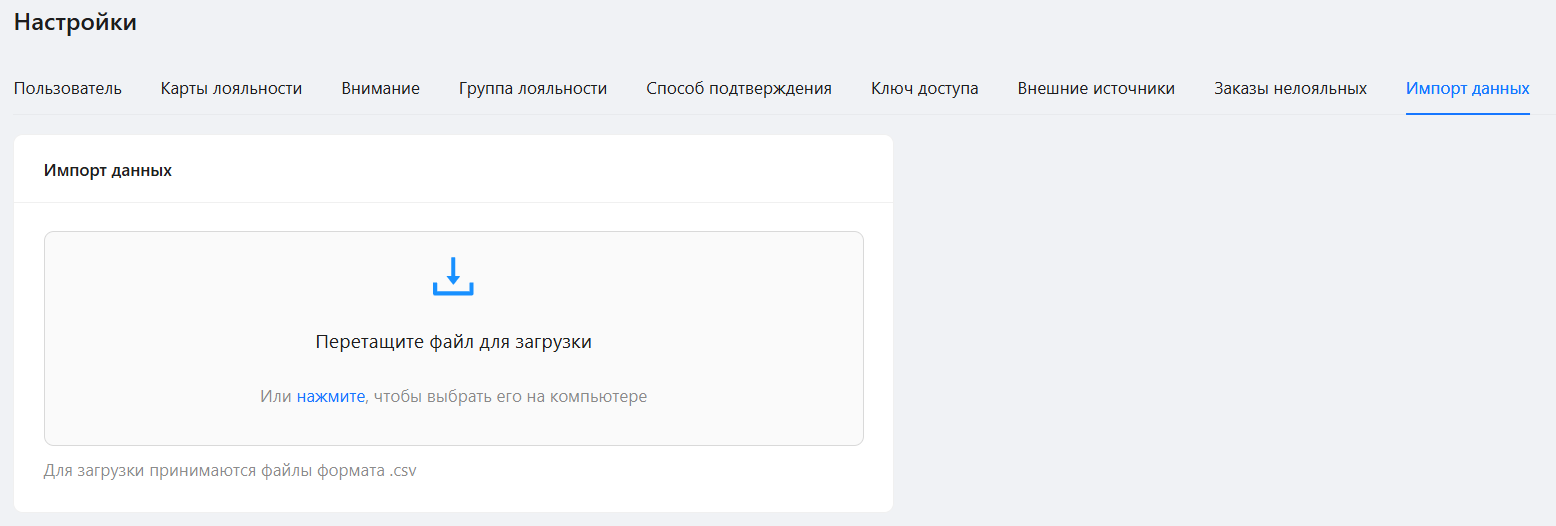
Task: Click the blue download arrow icon
Action: click(453, 276)
